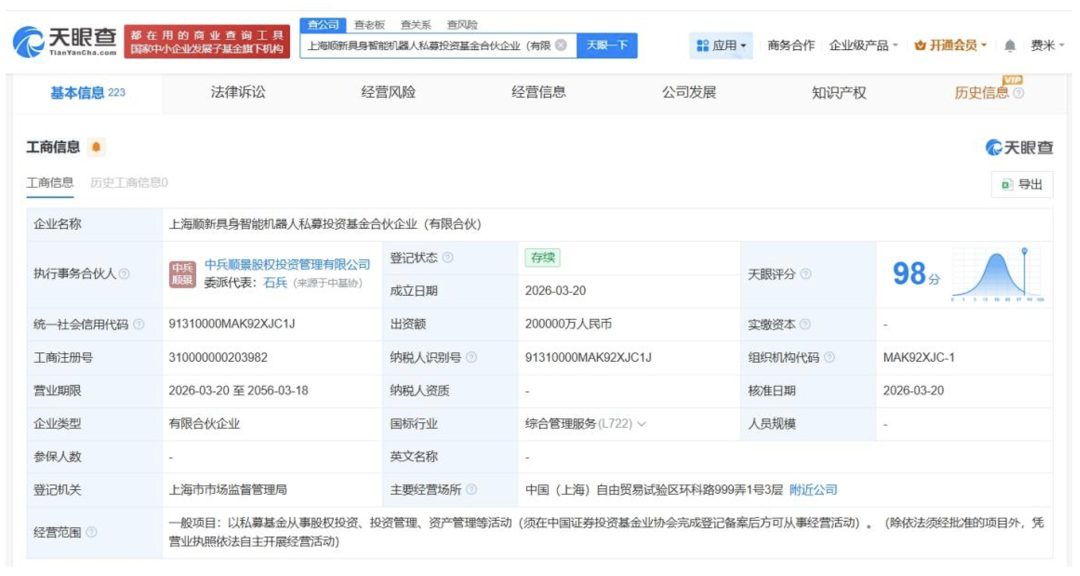Screen dimensions: 1080x576
Task: Select the 查老板 search tab
Action: pos(369,25)
